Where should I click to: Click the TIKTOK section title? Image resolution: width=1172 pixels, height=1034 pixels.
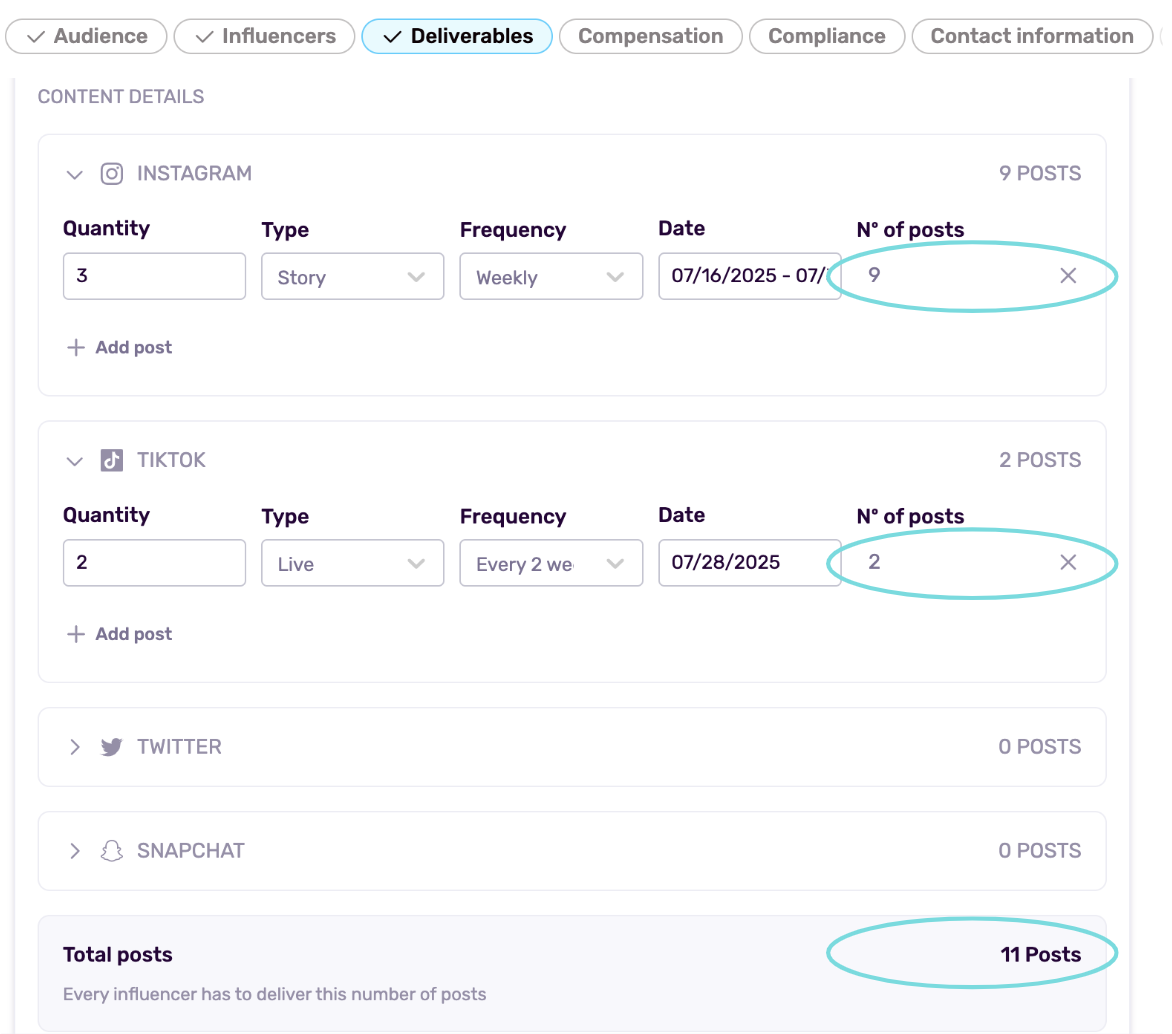(x=171, y=460)
